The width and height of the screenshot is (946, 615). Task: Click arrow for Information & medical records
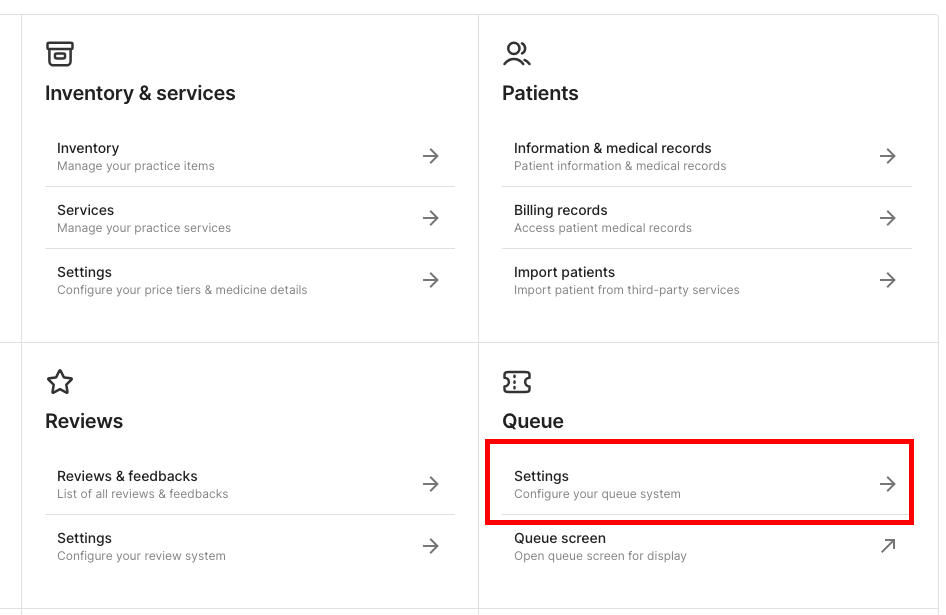(x=887, y=156)
